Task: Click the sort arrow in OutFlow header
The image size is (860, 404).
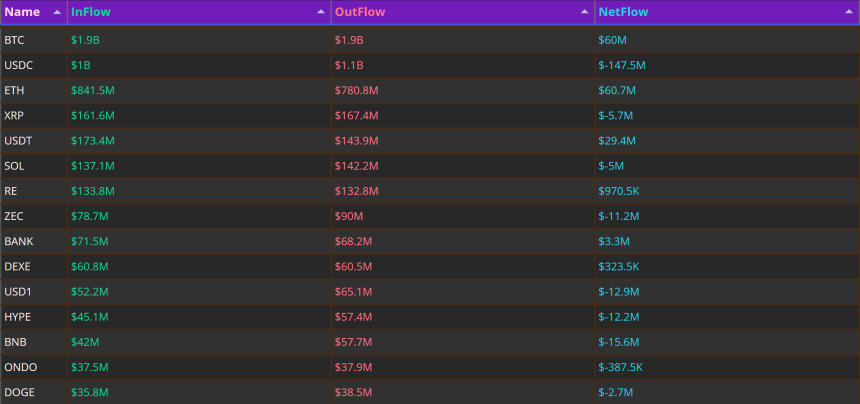Action: click(x=585, y=12)
